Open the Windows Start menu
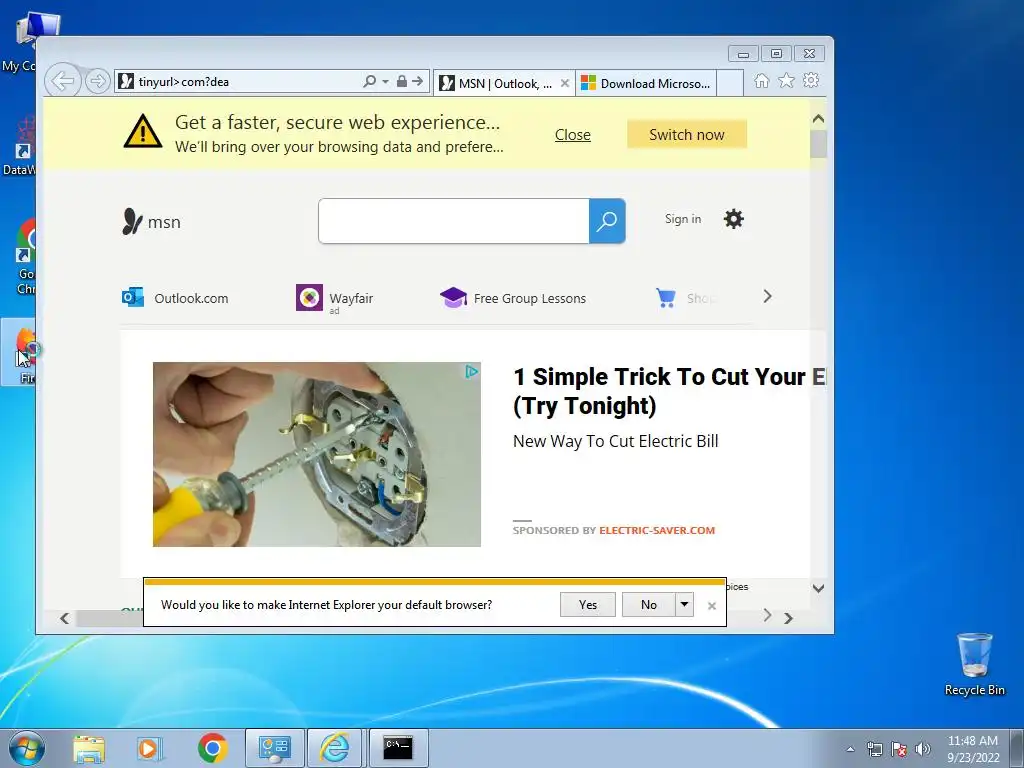Screen dimensions: 1024x768 coord(27,748)
